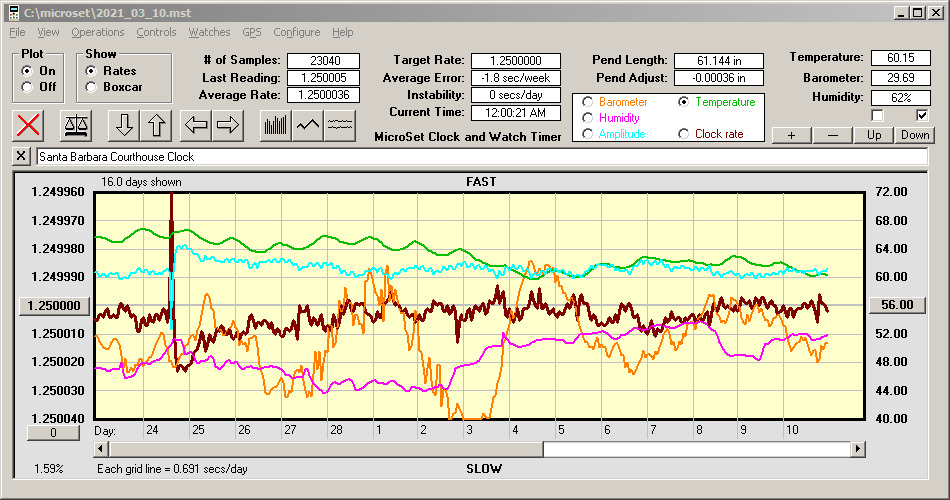
Task: Tick the unchecked box below Humidity
Action: coord(876,116)
